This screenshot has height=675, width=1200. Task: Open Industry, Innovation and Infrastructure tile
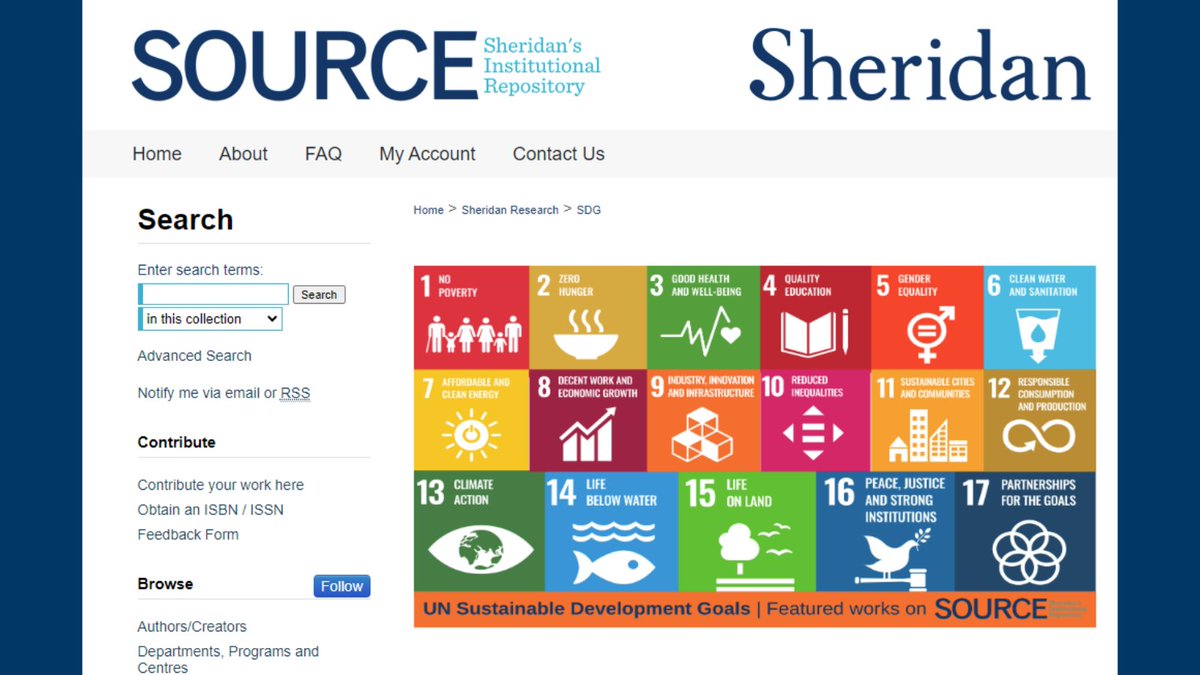tap(703, 420)
